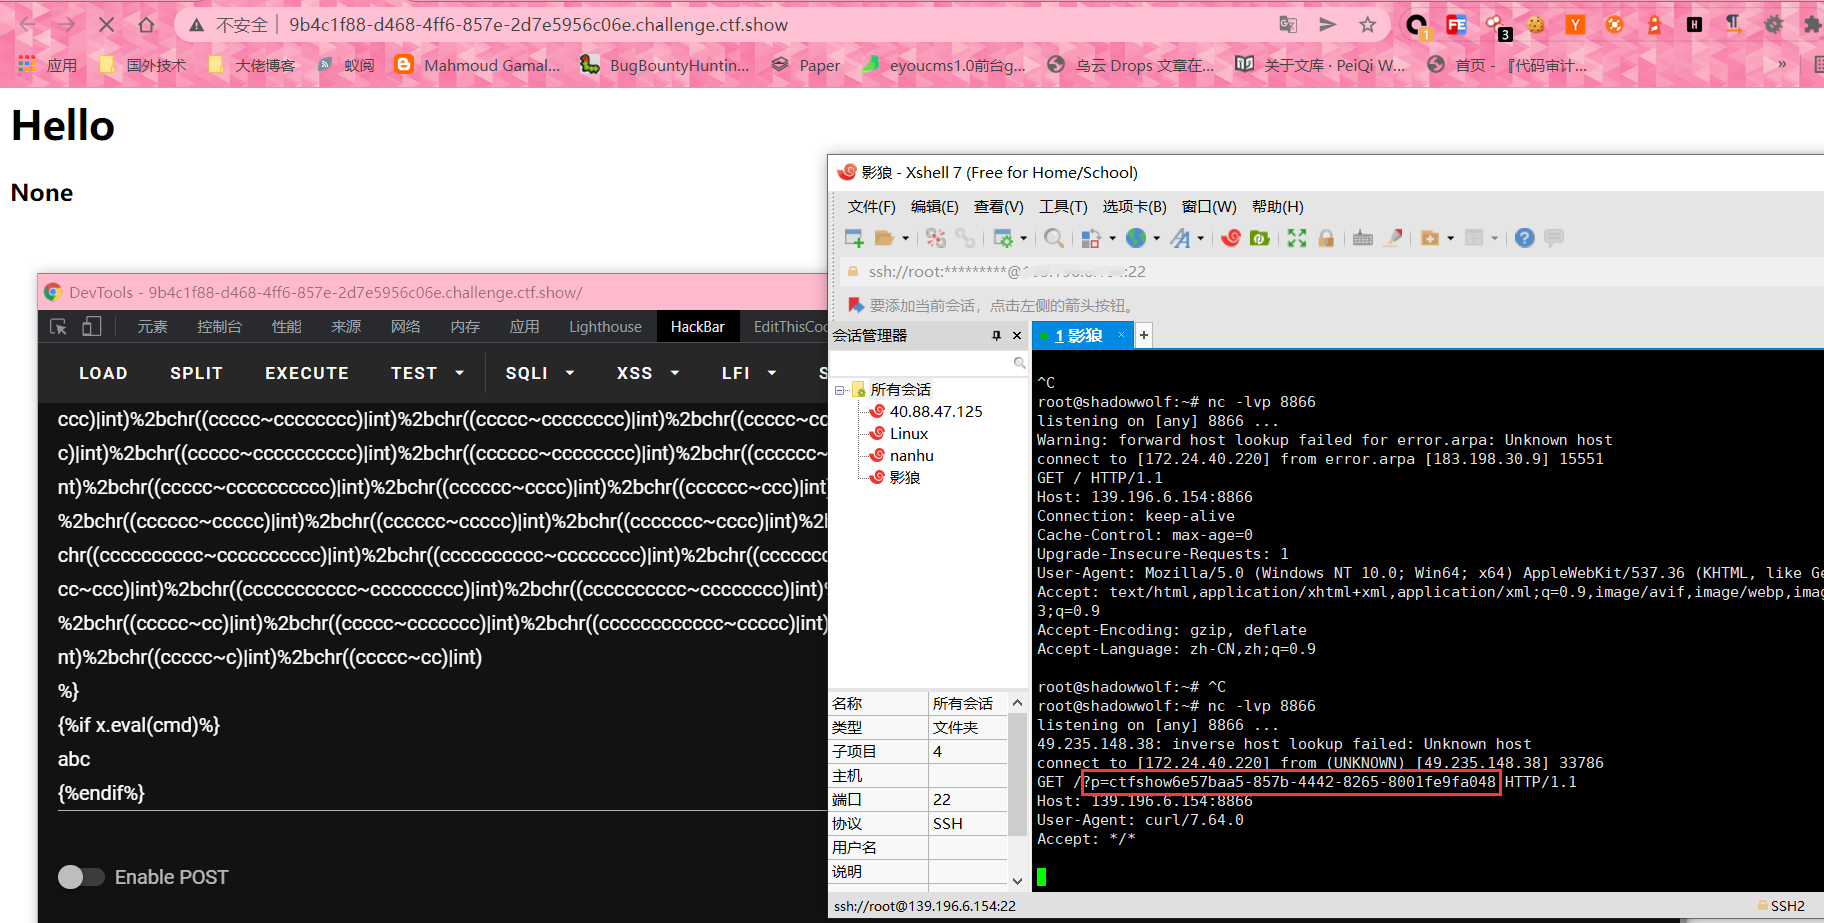Screen dimensions: 1824x923
Task: Open session properties gear icon in Xshell
Action: pyautogui.click(x=1003, y=238)
